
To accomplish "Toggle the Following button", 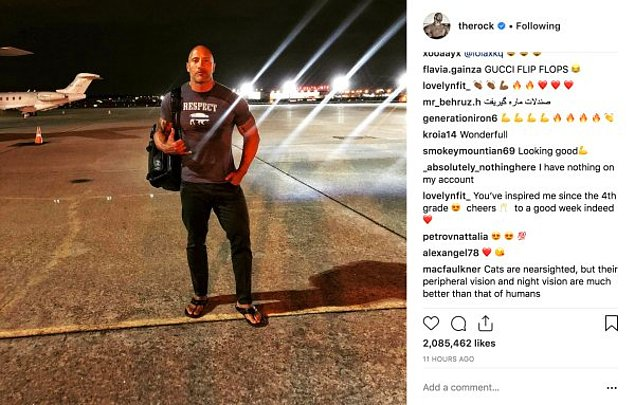I will click(x=538, y=26).
